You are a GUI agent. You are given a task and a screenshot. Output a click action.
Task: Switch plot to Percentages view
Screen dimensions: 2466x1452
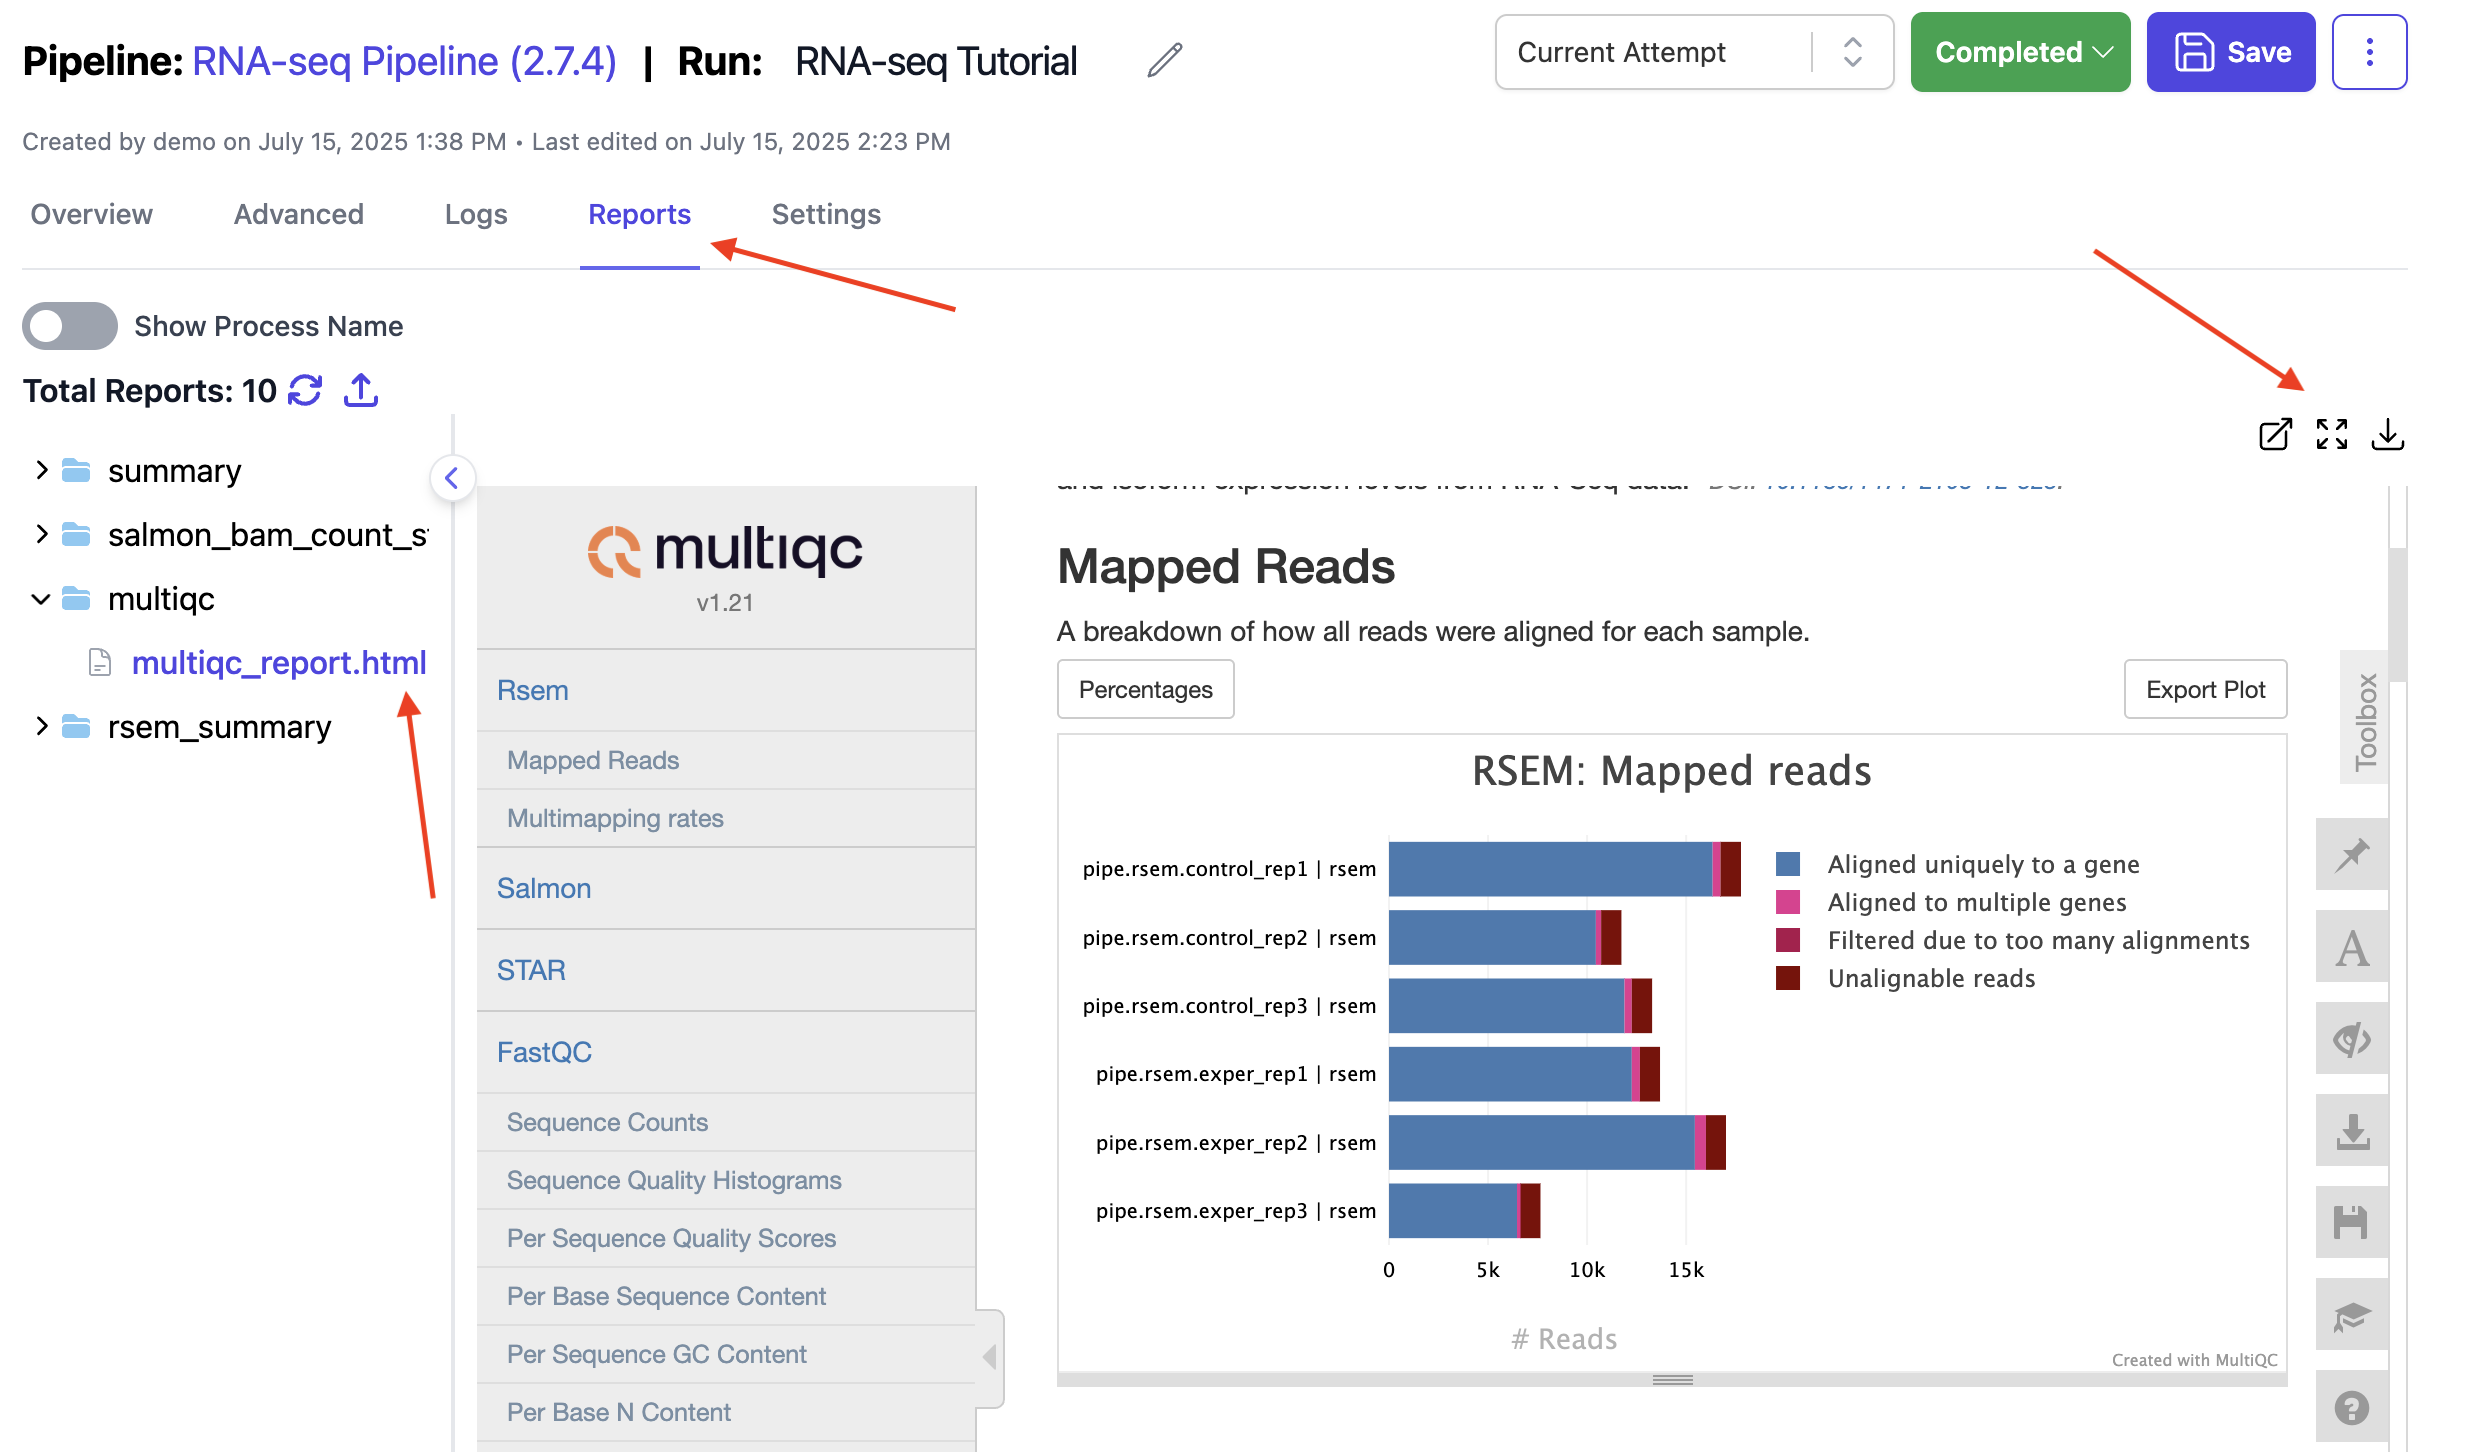tap(1144, 689)
